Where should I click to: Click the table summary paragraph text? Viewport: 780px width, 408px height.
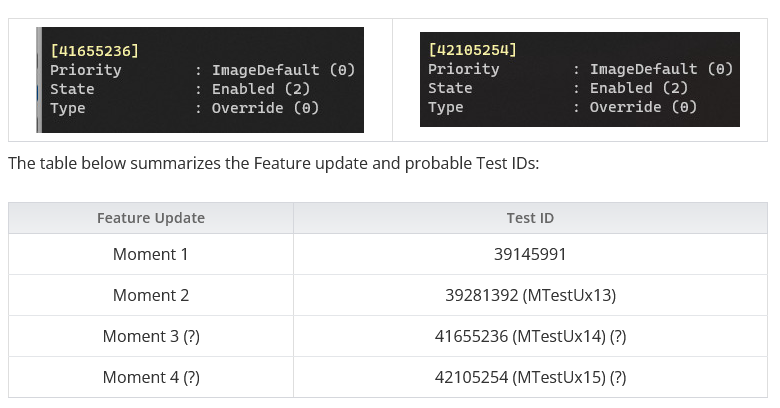point(273,164)
